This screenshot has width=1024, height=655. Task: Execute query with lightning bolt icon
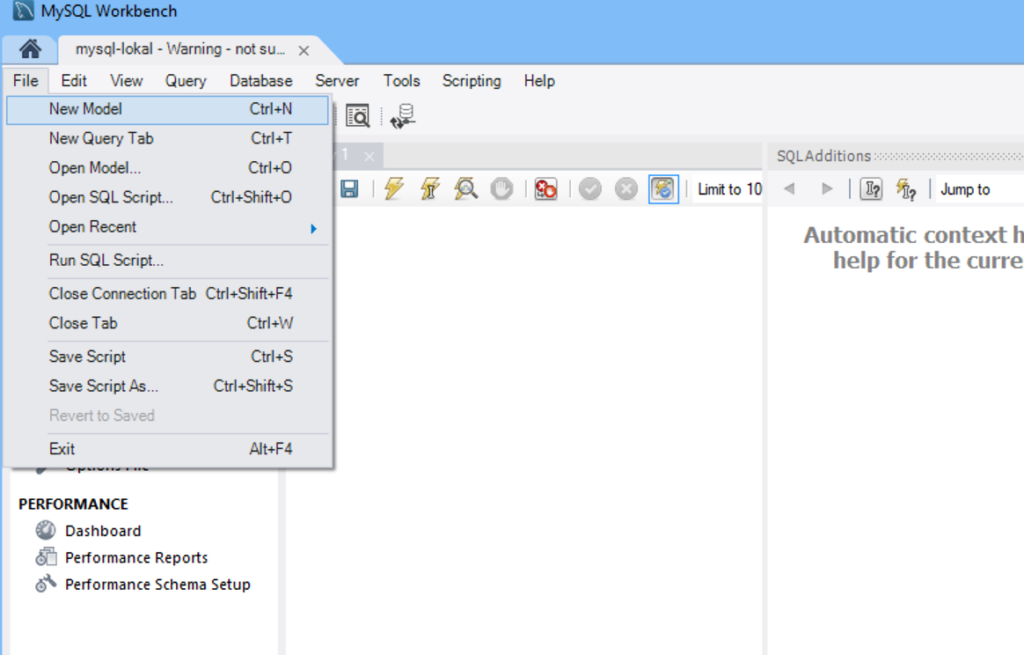coord(394,189)
